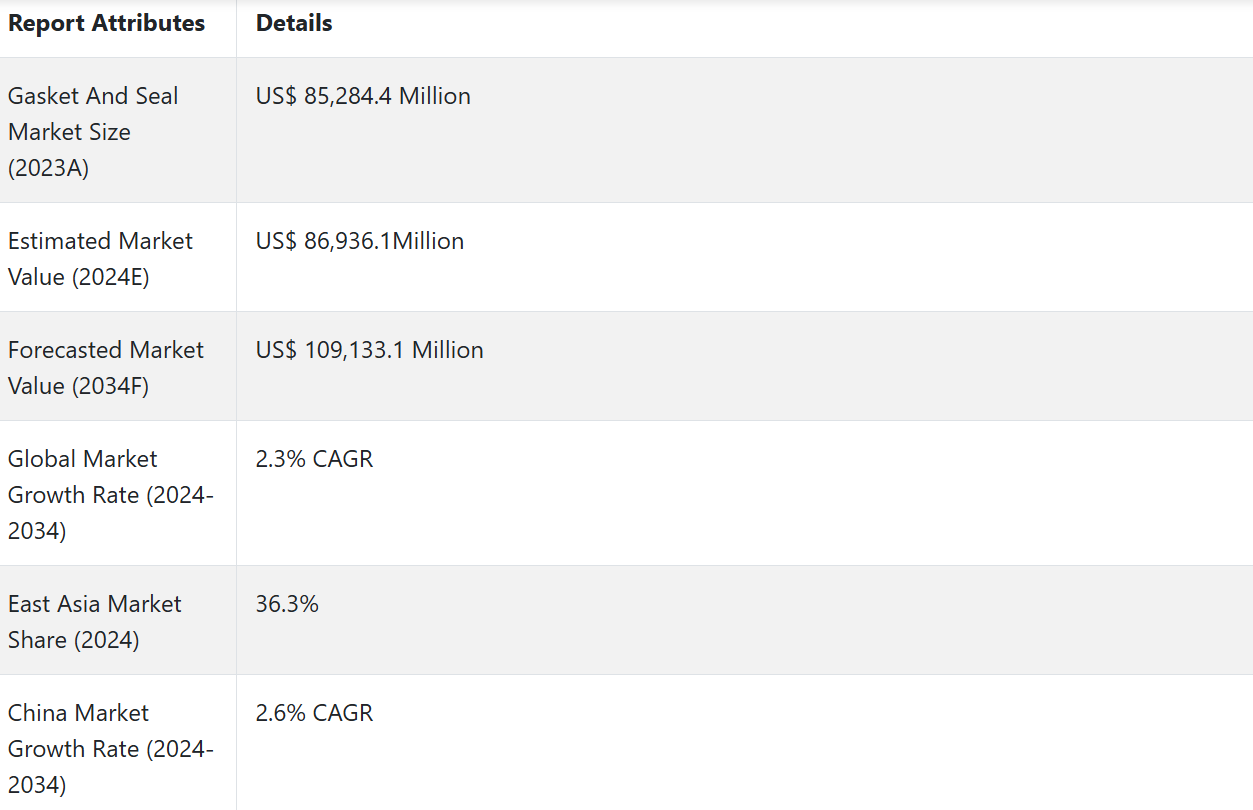Image resolution: width=1253 pixels, height=810 pixels.
Task: Select Forecasted Market Value (2034F) cell
Action: click(x=105, y=368)
